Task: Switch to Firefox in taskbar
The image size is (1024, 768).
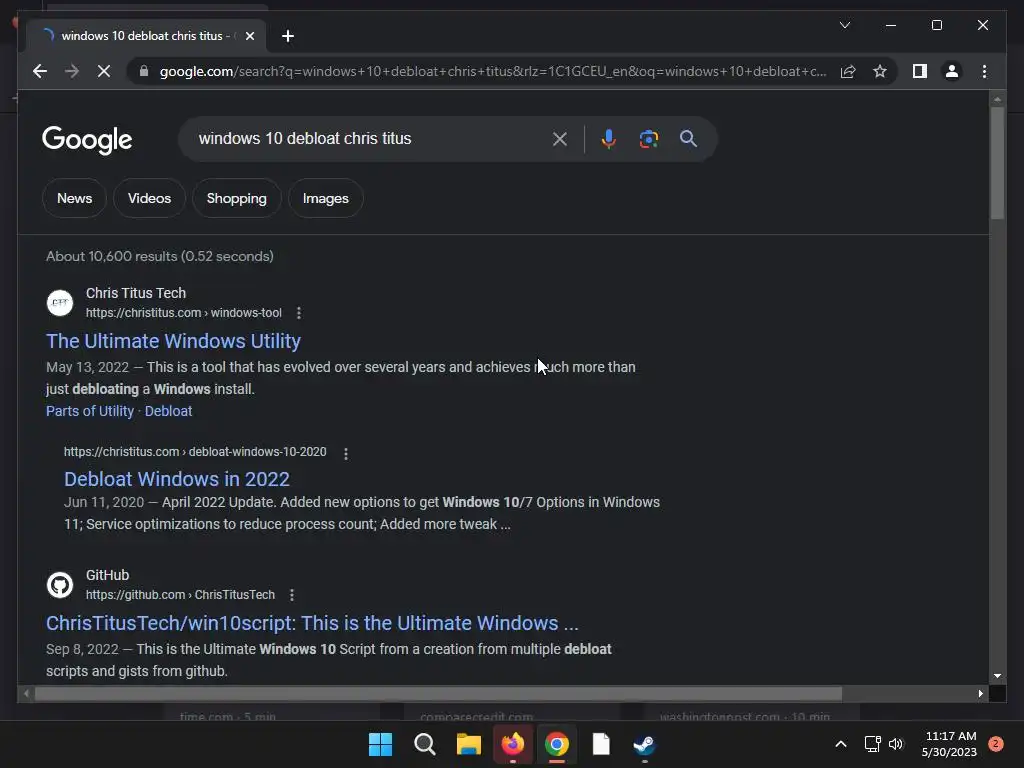Action: pyautogui.click(x=513, y=744)
